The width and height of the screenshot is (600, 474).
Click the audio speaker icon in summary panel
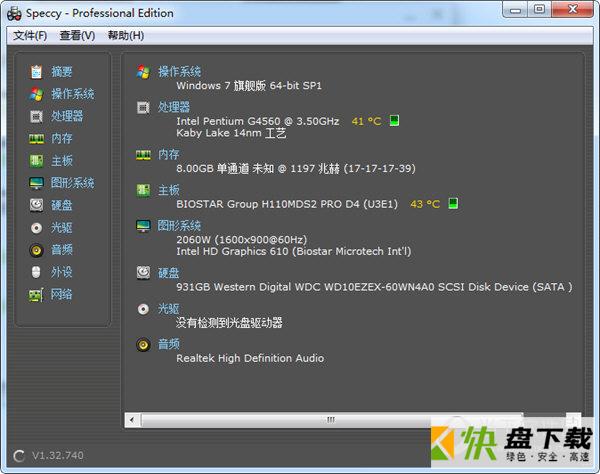143,345
